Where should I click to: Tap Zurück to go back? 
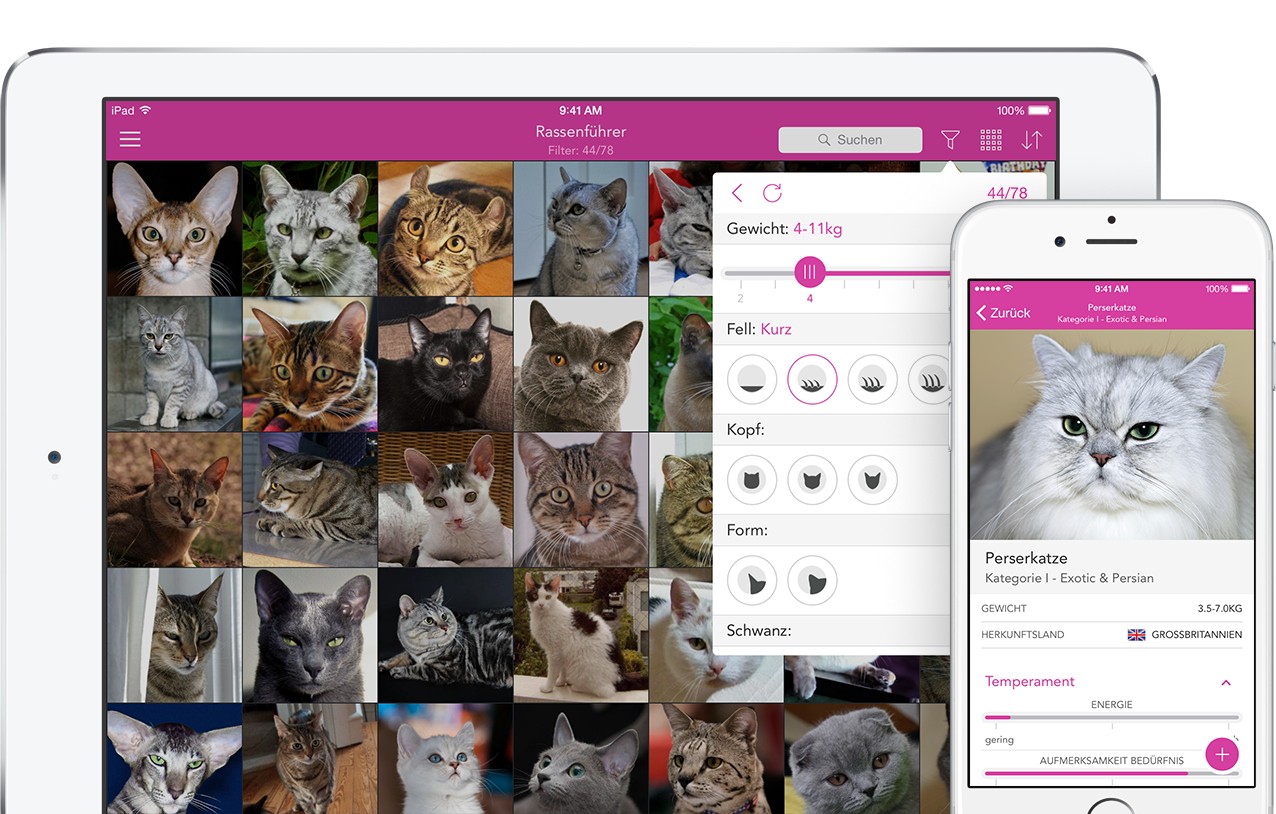pyautogui.click(x=1004, y=313)
